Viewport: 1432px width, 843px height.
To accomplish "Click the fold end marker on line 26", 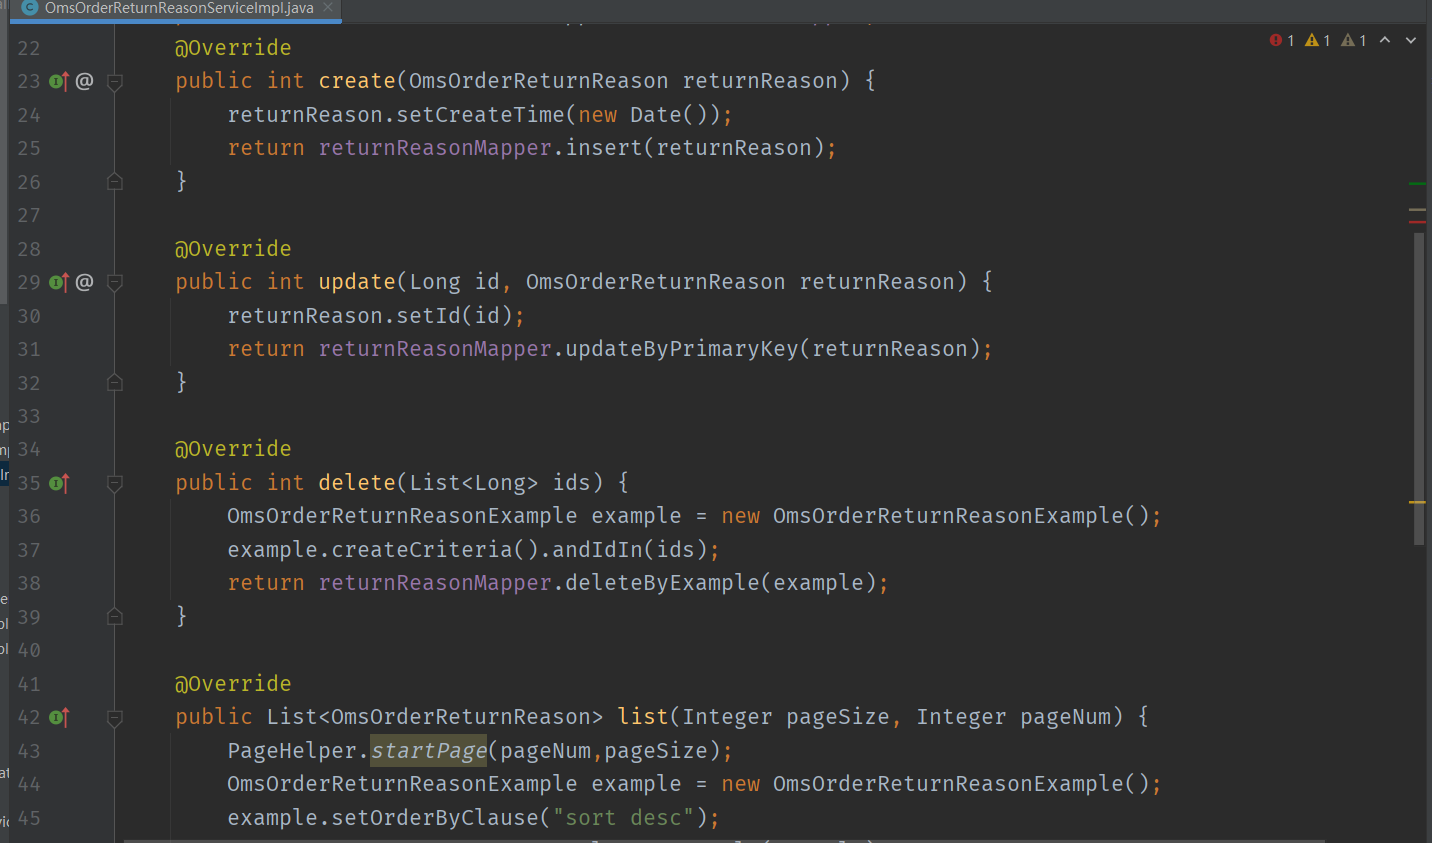I will coord(115,182).
